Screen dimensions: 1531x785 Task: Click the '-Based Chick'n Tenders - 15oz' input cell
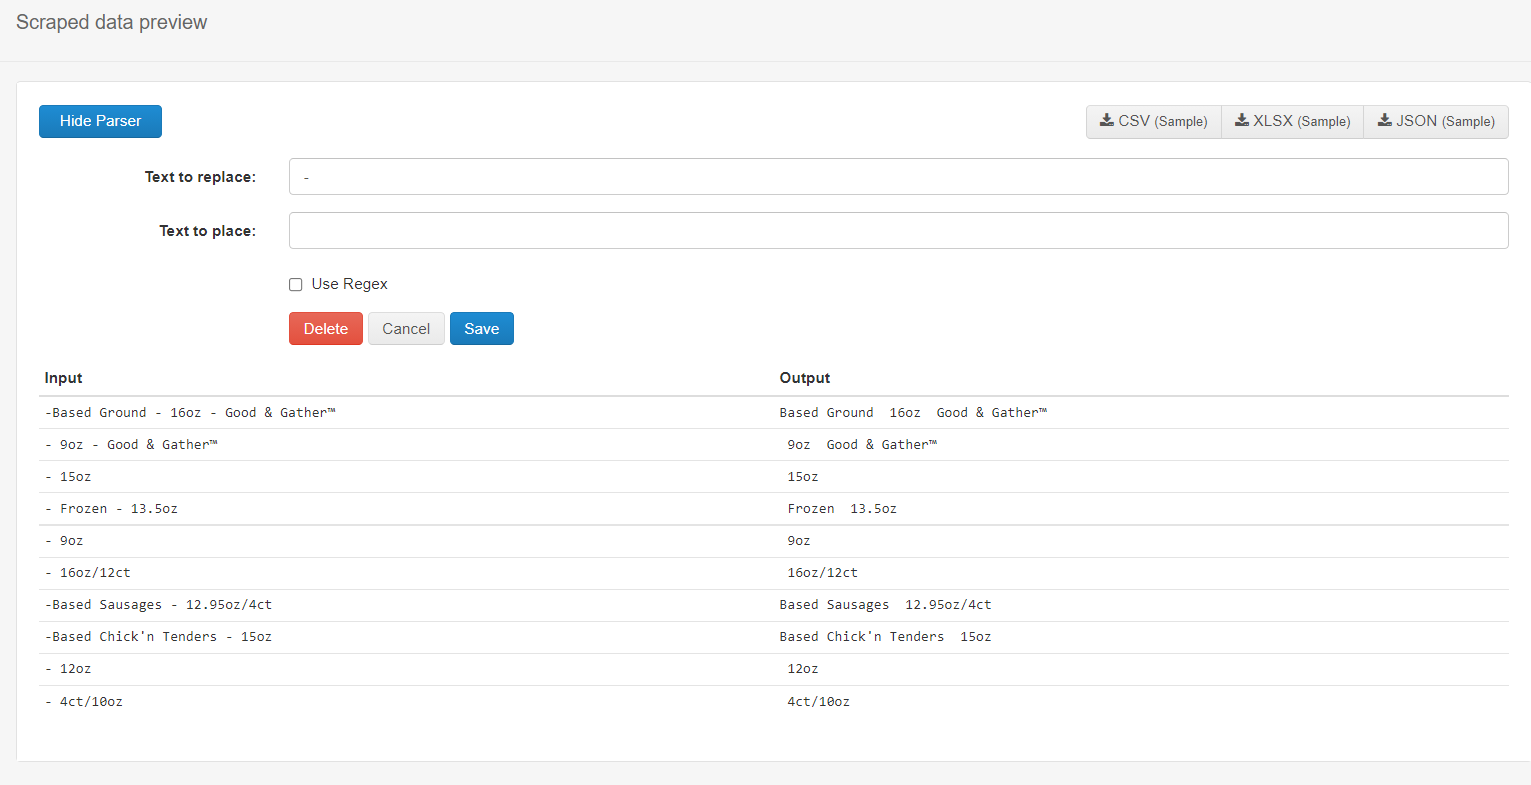point(158,637)
